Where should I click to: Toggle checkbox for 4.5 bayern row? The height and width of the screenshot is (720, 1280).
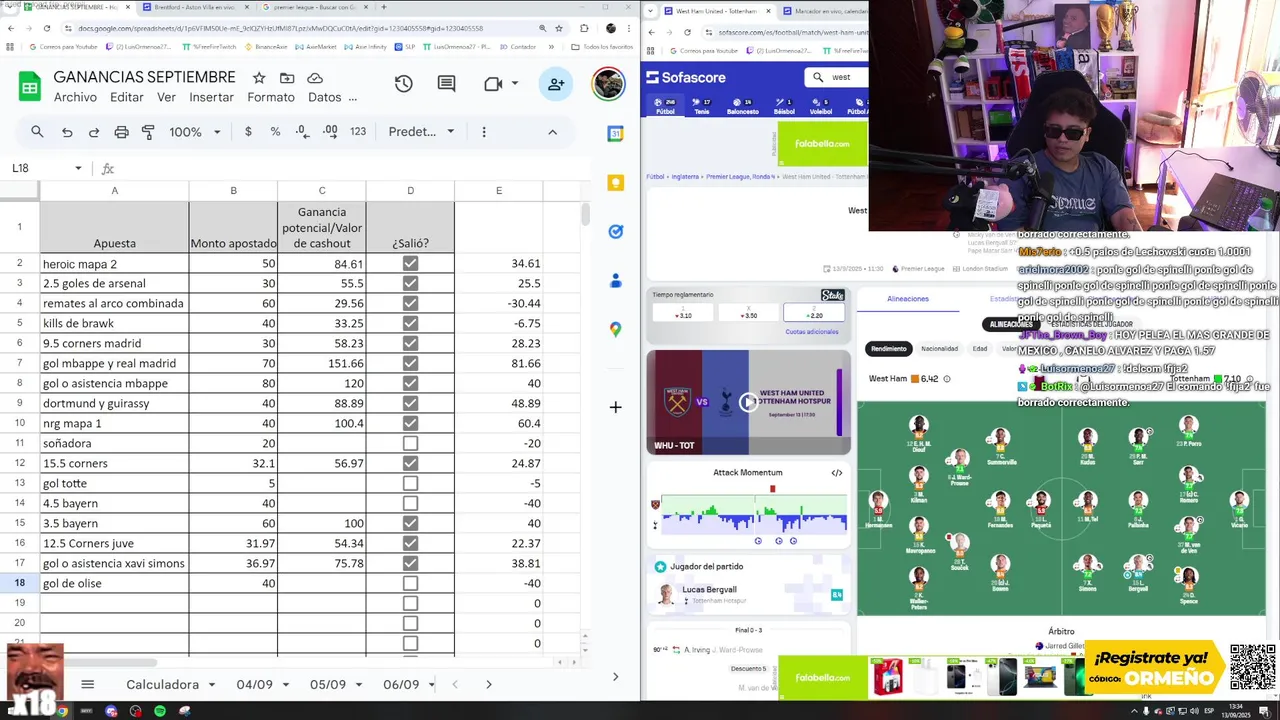(410, 503)
